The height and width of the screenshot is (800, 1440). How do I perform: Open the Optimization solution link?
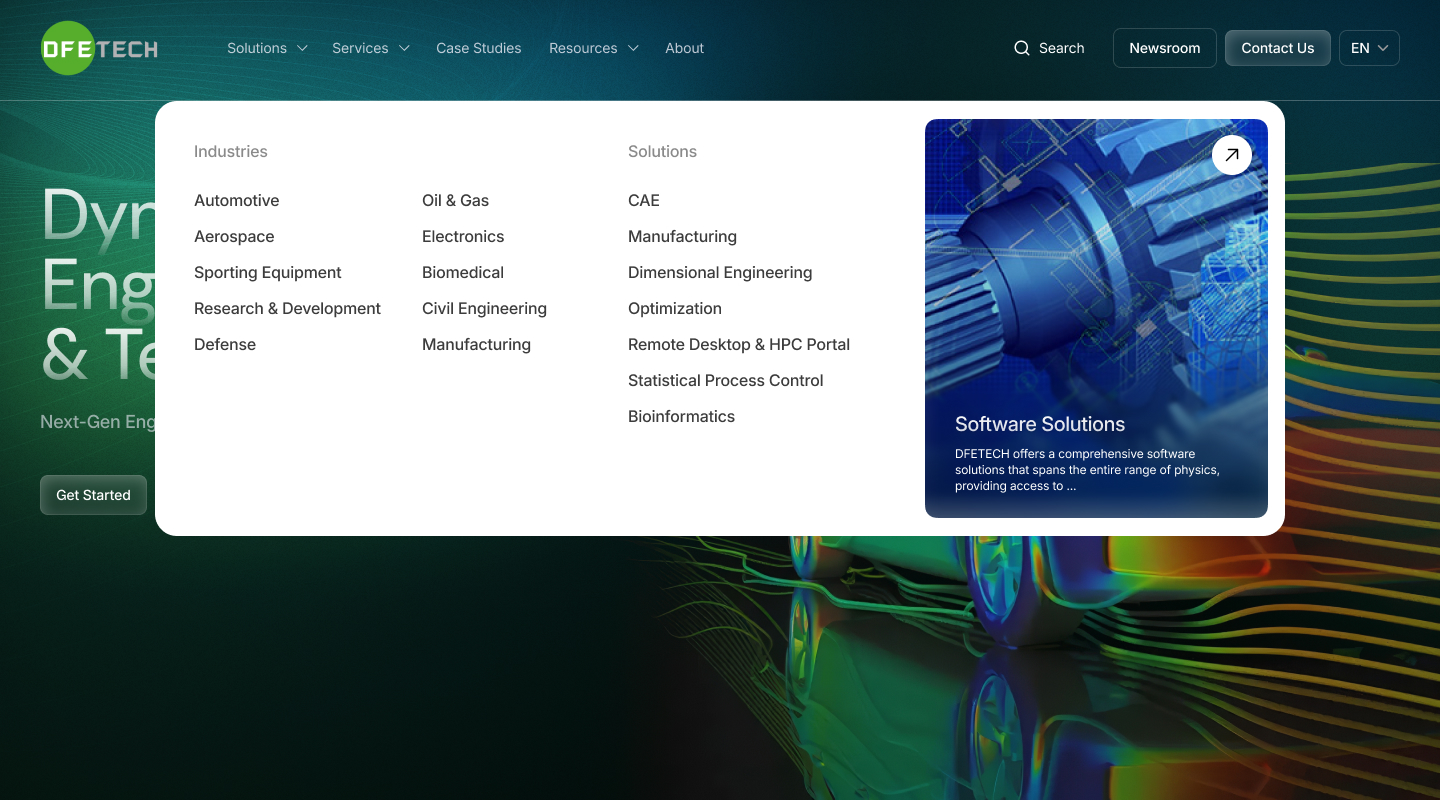point(675,308)
